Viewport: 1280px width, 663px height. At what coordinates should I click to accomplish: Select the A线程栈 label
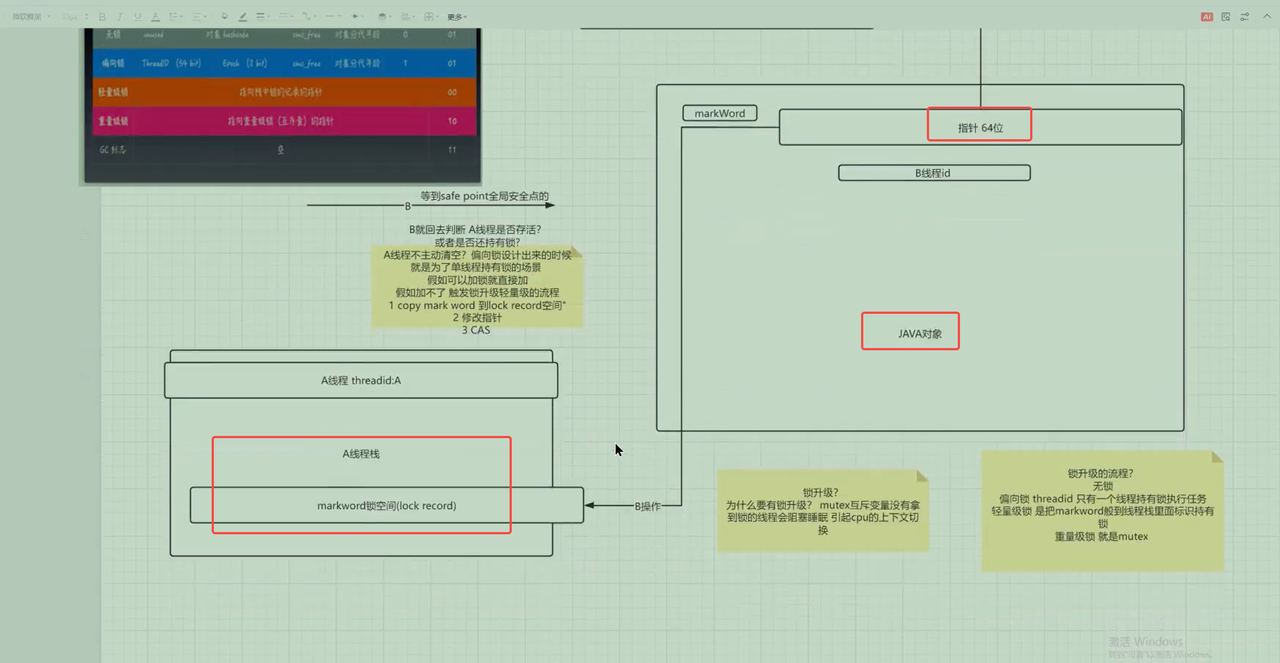pos(361,454)
